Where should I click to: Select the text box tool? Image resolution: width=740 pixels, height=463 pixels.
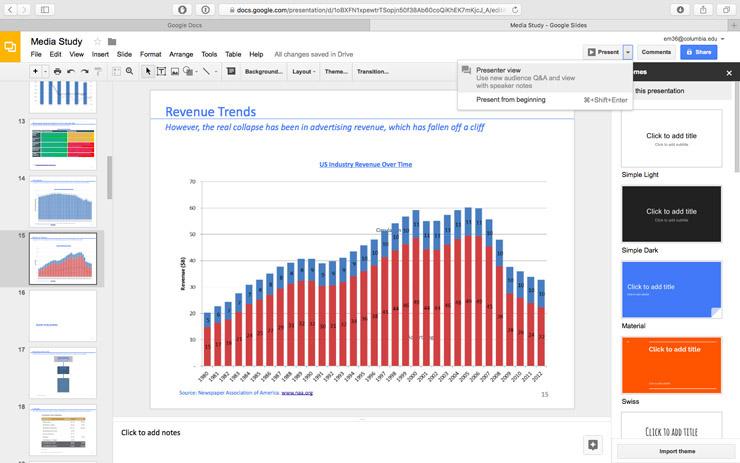162,72
